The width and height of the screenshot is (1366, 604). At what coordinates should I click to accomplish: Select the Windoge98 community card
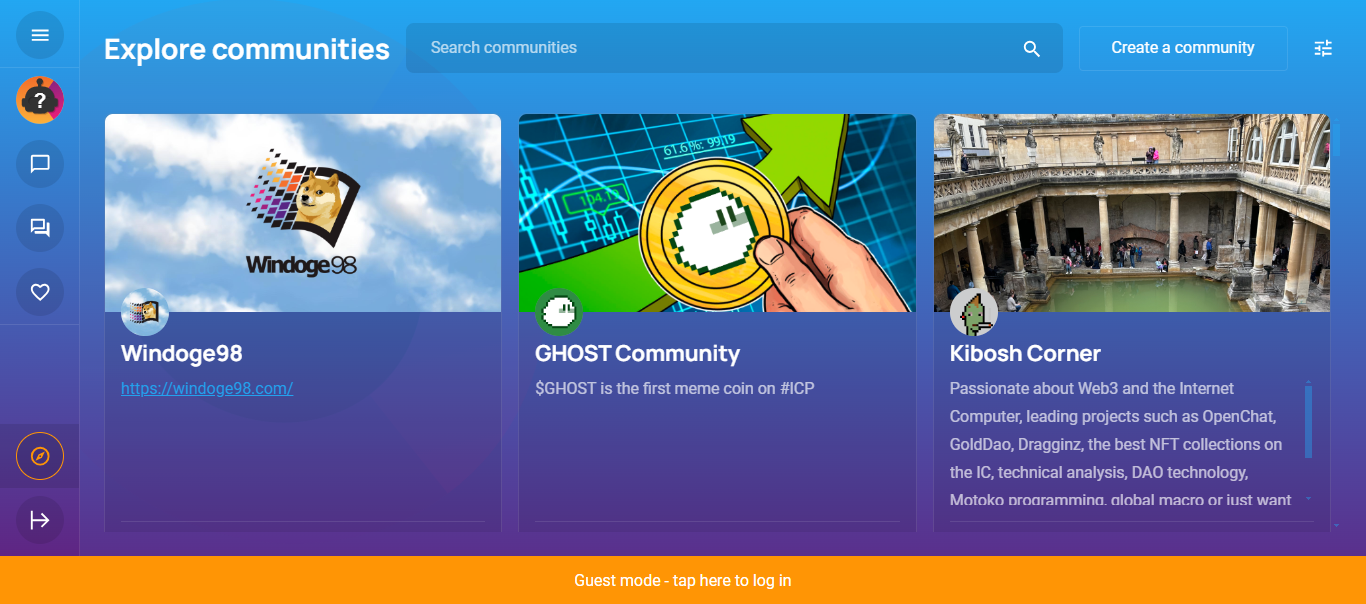click(303, 440)
